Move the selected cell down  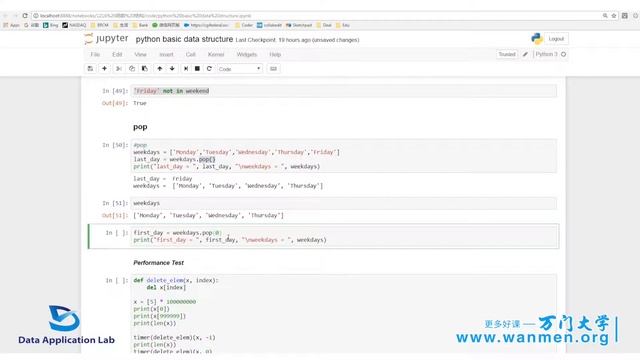[172, 69]
